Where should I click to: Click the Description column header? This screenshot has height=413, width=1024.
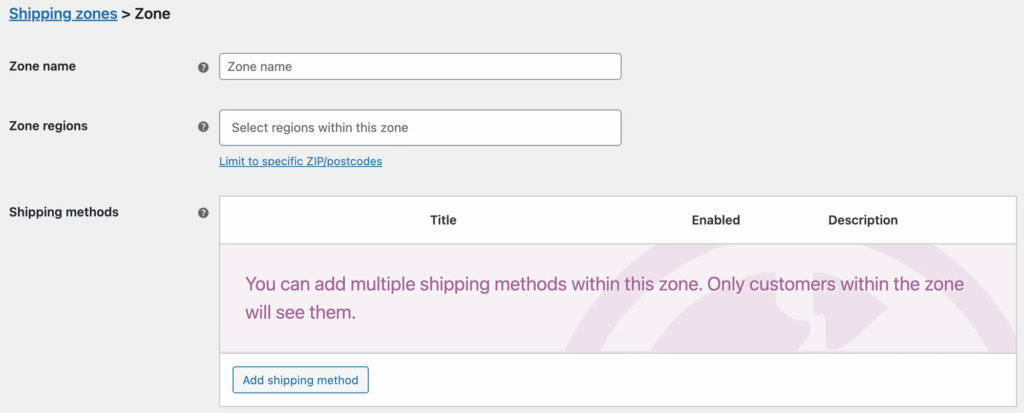863,220
